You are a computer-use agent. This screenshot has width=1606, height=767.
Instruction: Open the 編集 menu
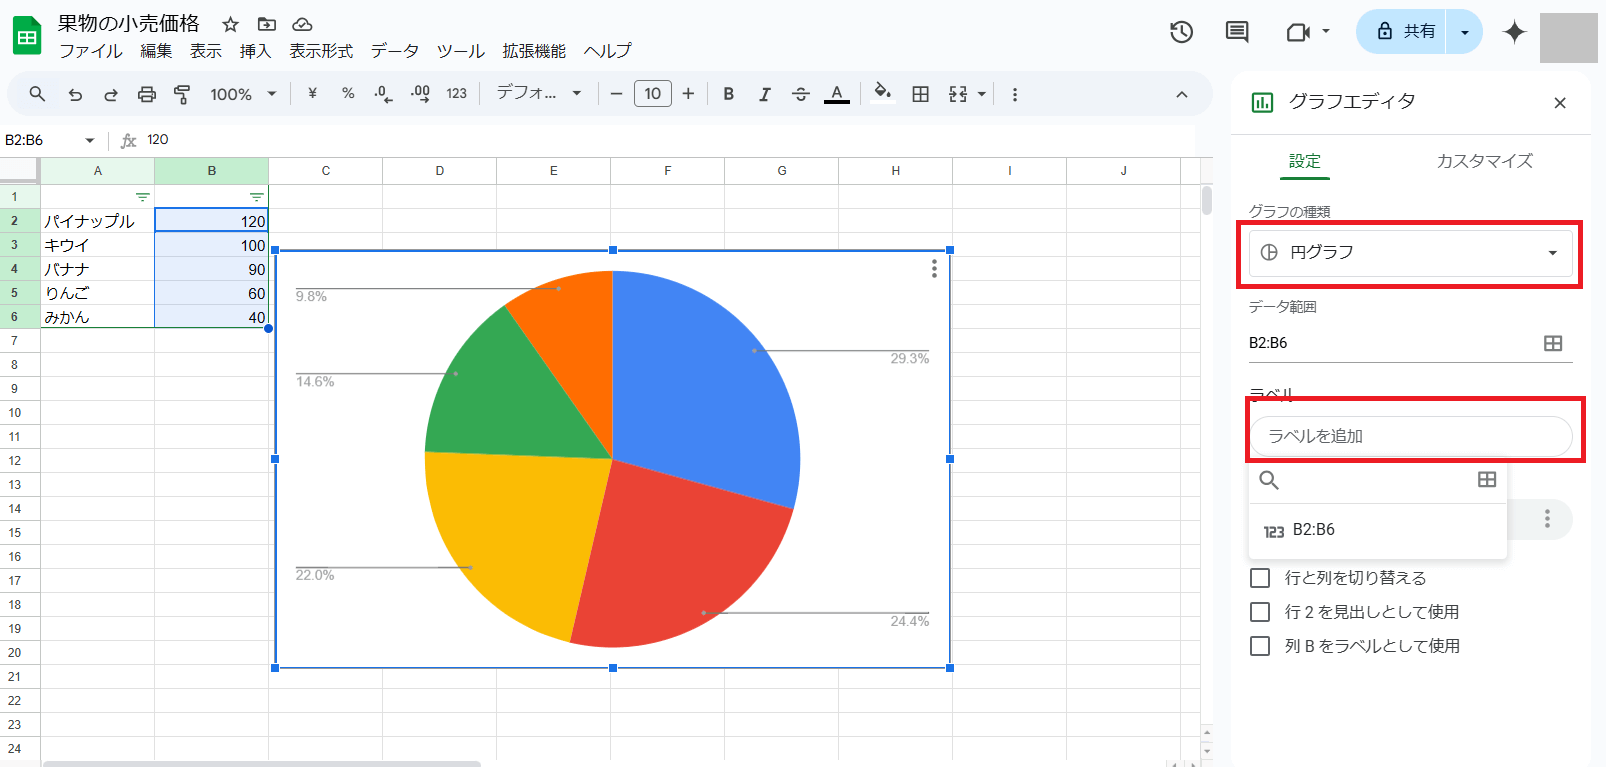click(156, 51)
